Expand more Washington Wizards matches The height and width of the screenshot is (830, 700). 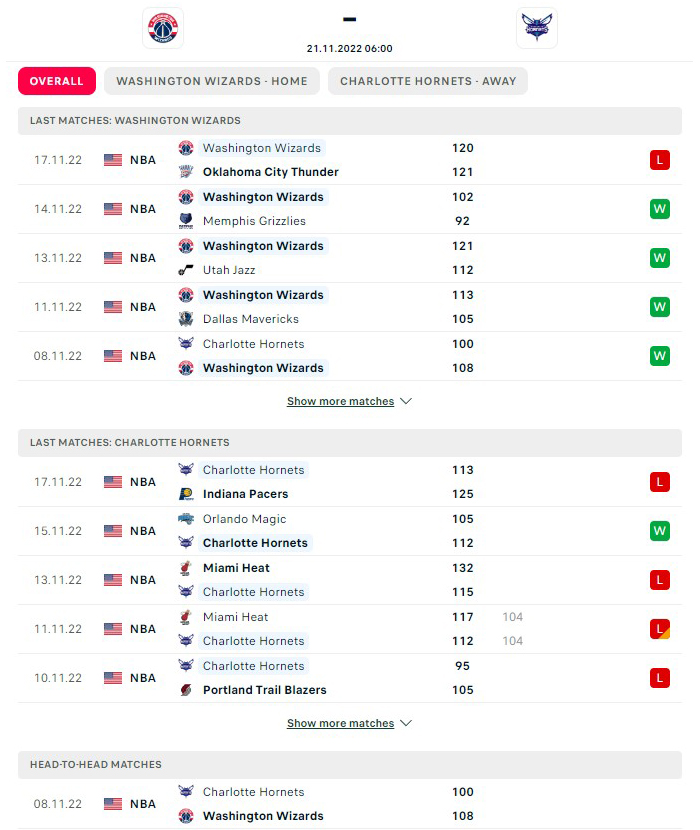(x=349, y=401)
